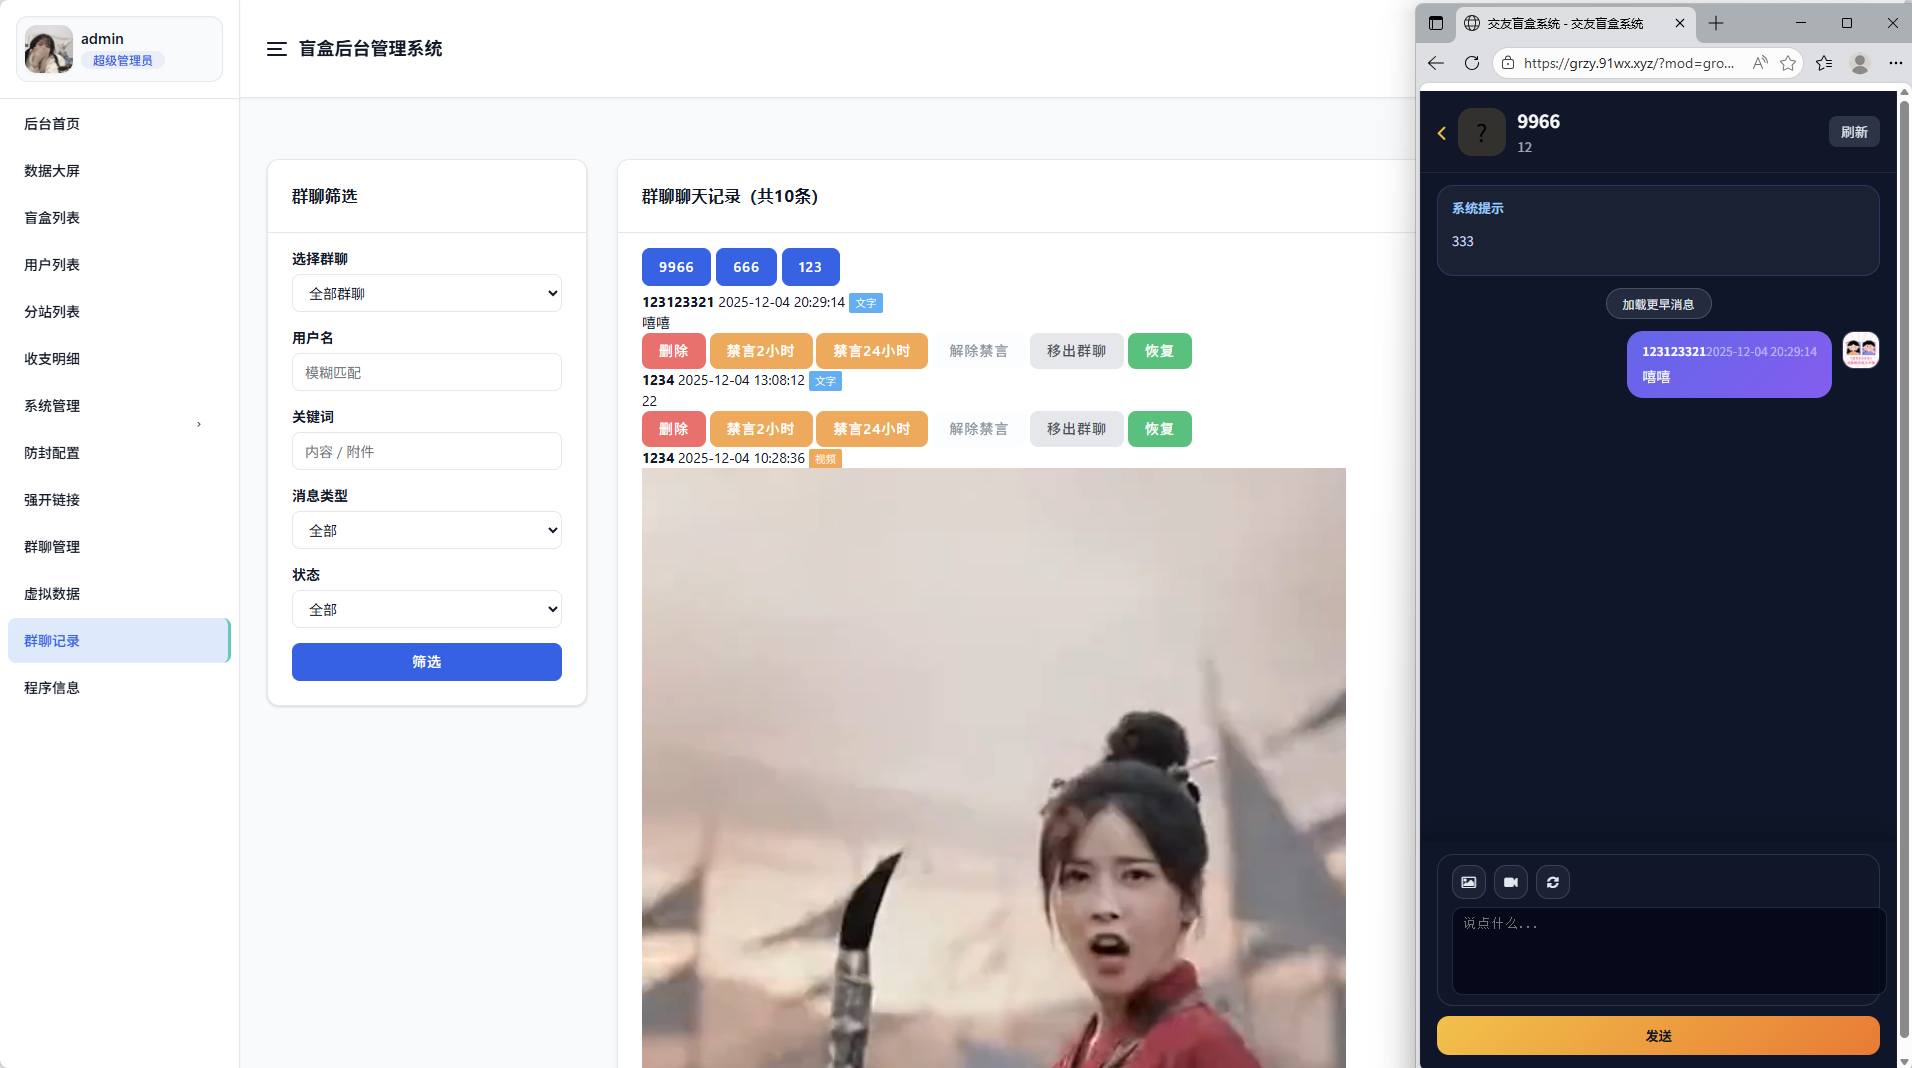Viewport: 1912px width, 1068px height.
Task: Click the 筛选 filter button
Action: [426, 661]
